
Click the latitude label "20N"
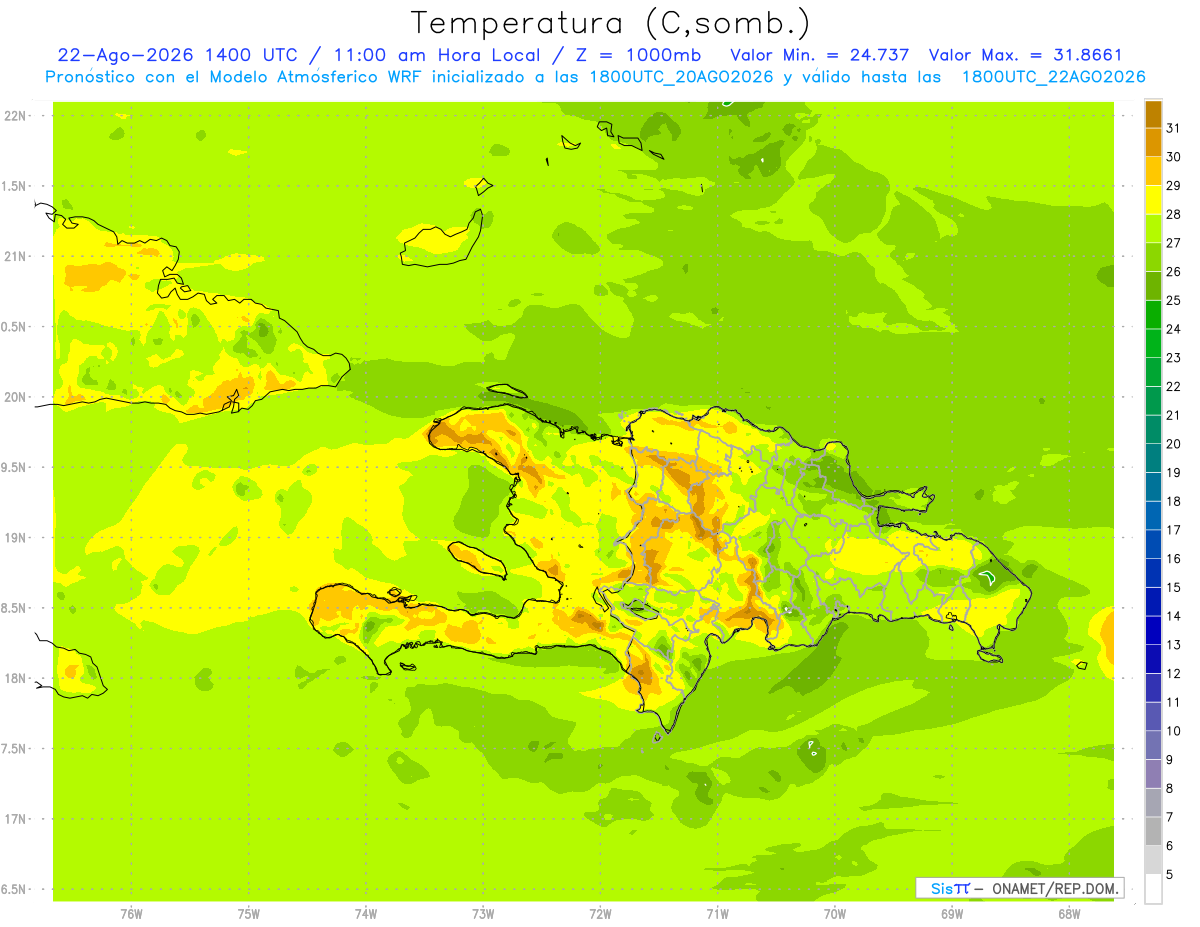[x=17, y=397]
